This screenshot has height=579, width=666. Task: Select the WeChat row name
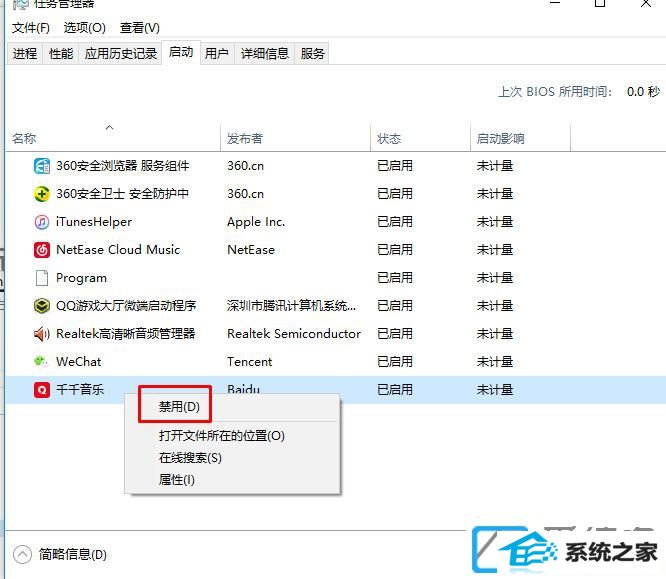tap(79, 362)
